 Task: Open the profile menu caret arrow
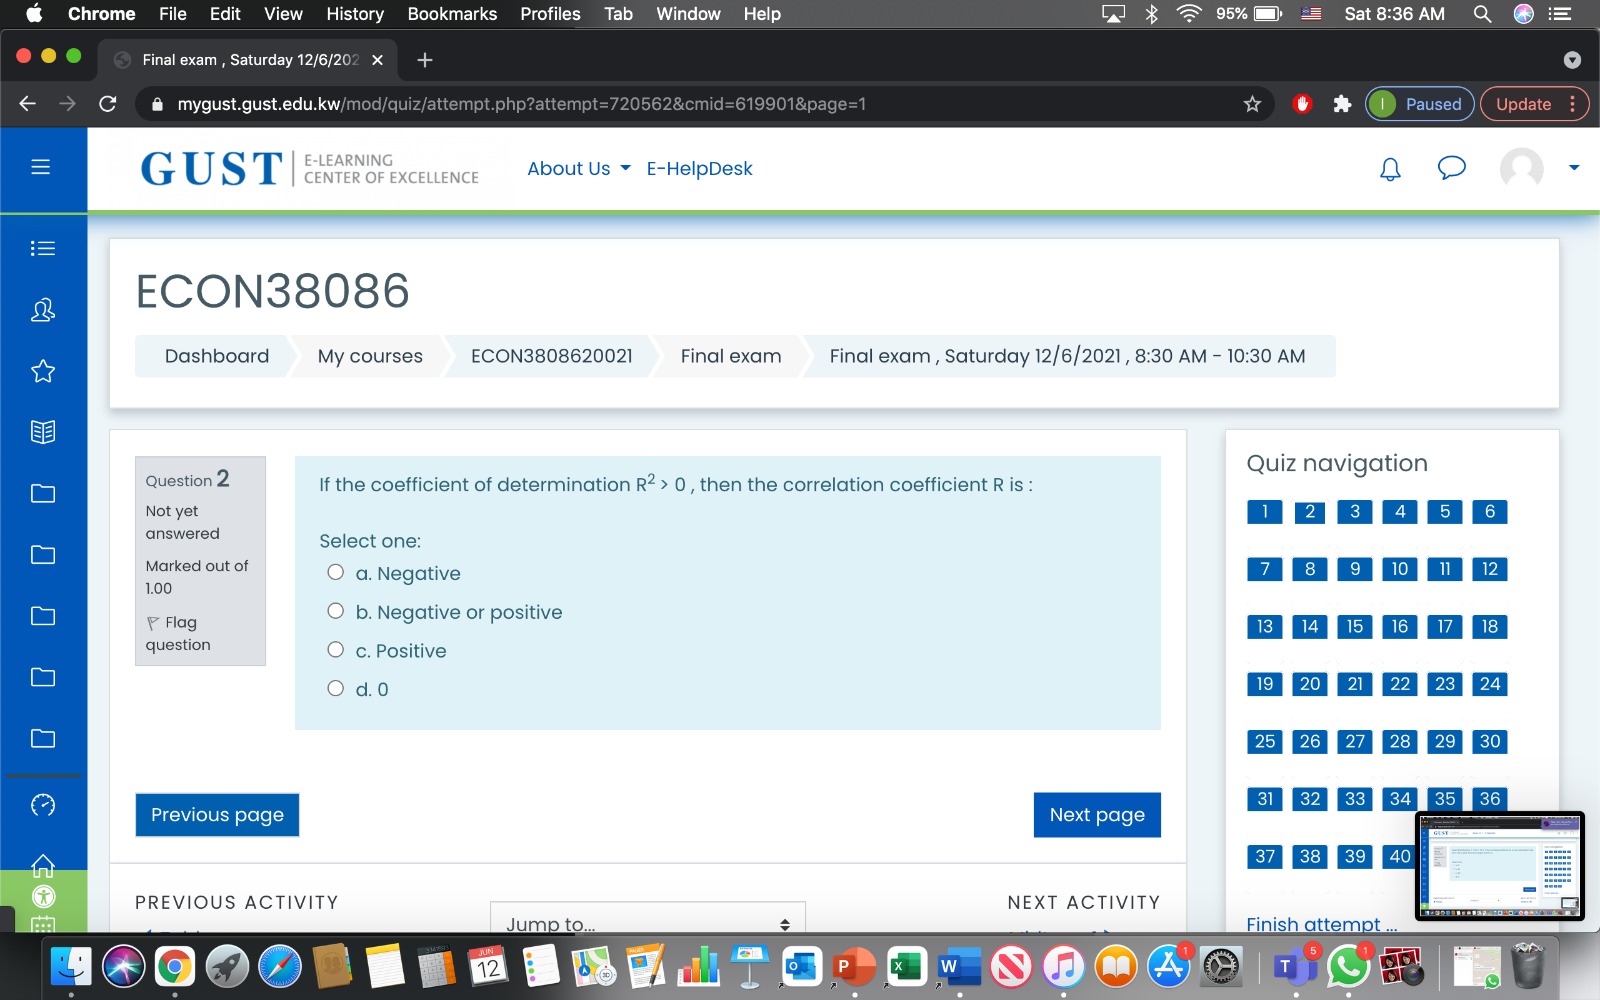1570,169
